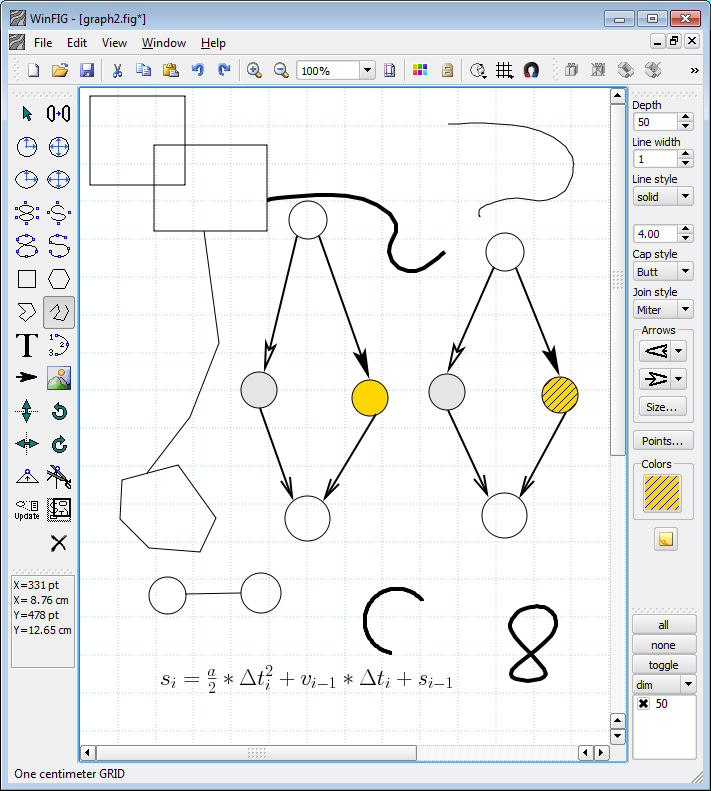
Task: Click the Depth value input field
Action: [654, 122]
